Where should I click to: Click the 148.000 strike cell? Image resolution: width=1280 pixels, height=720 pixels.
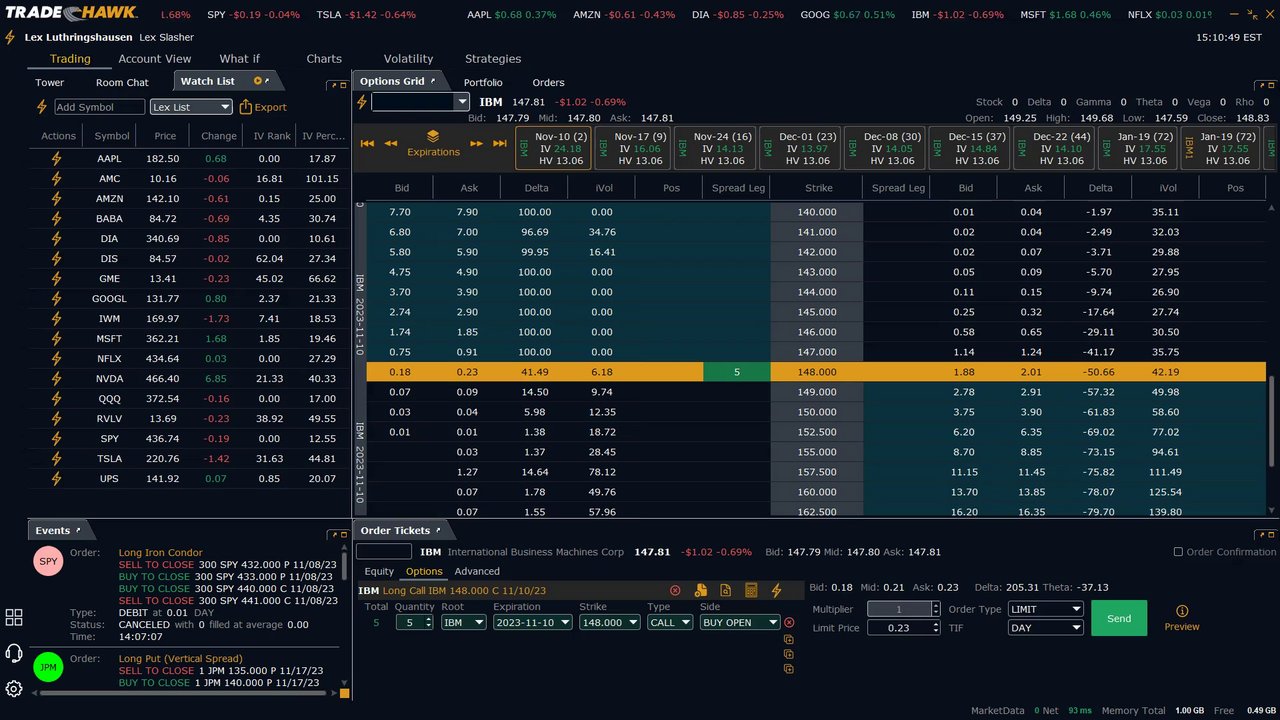click(x=816, y=372)
